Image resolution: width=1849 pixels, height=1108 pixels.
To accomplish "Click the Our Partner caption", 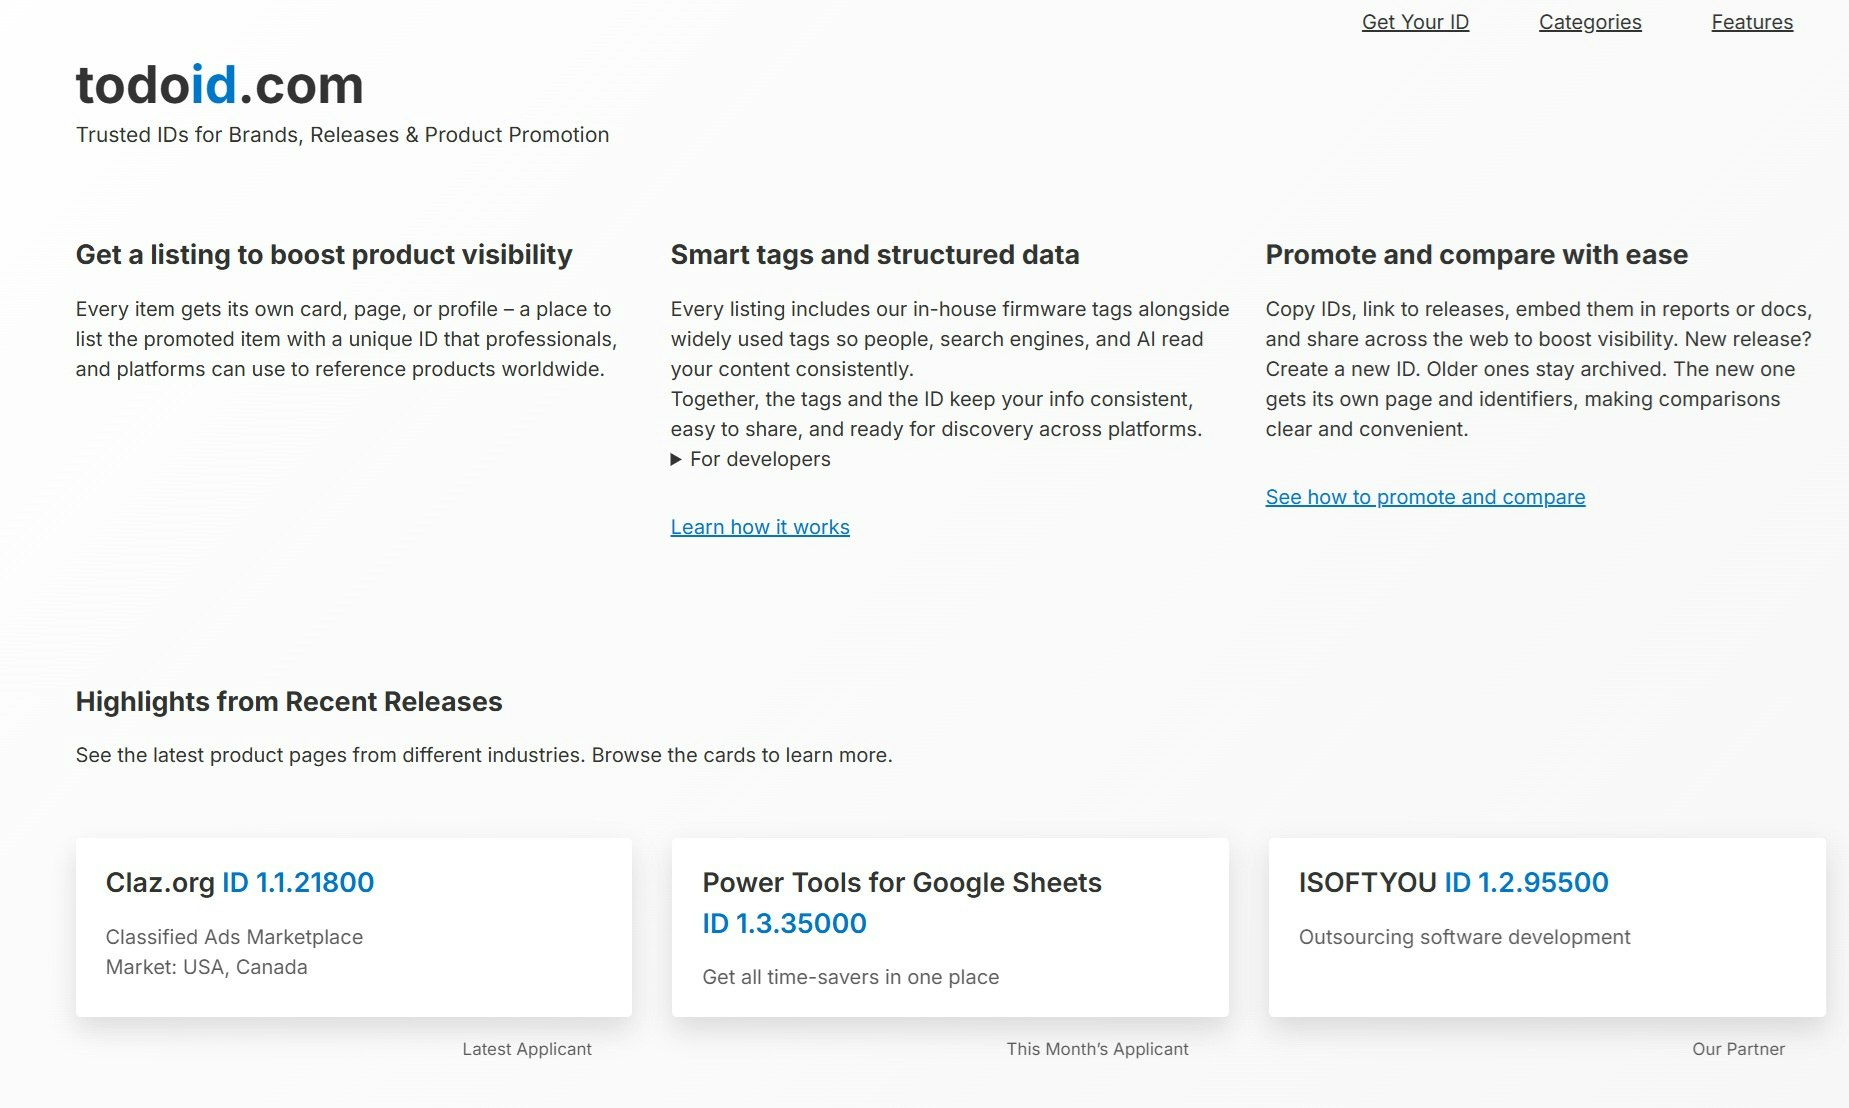I will [x=1737, y=1048].
